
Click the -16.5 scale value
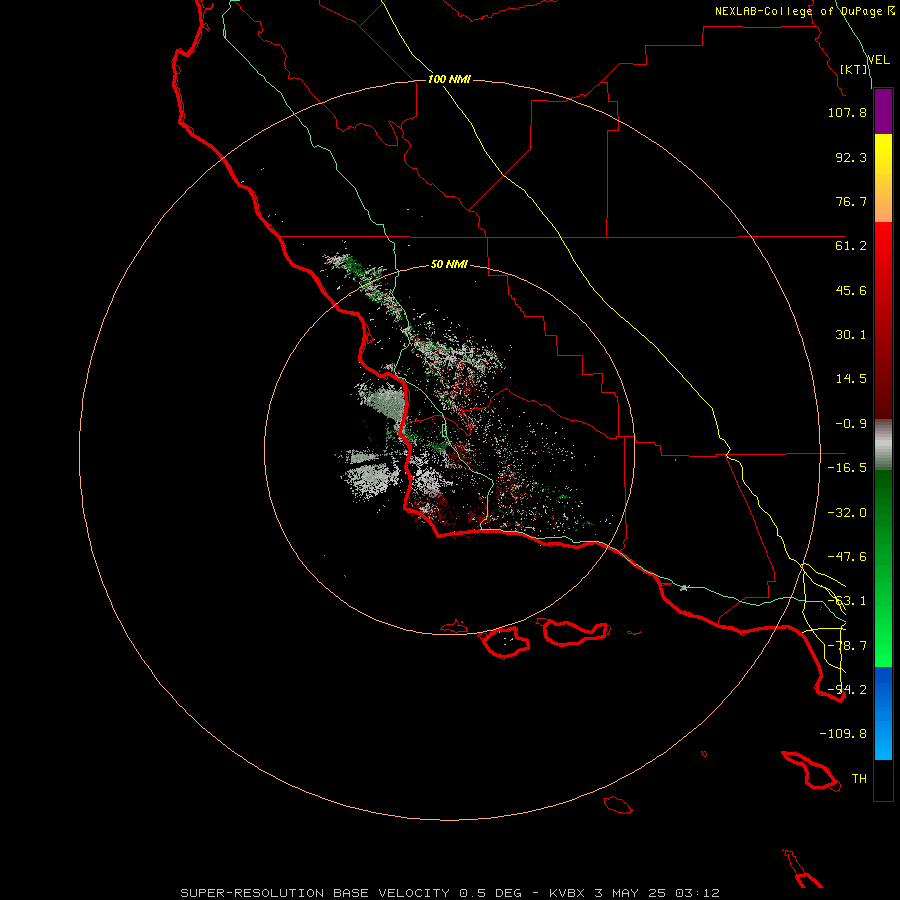[x=847, y=468]
